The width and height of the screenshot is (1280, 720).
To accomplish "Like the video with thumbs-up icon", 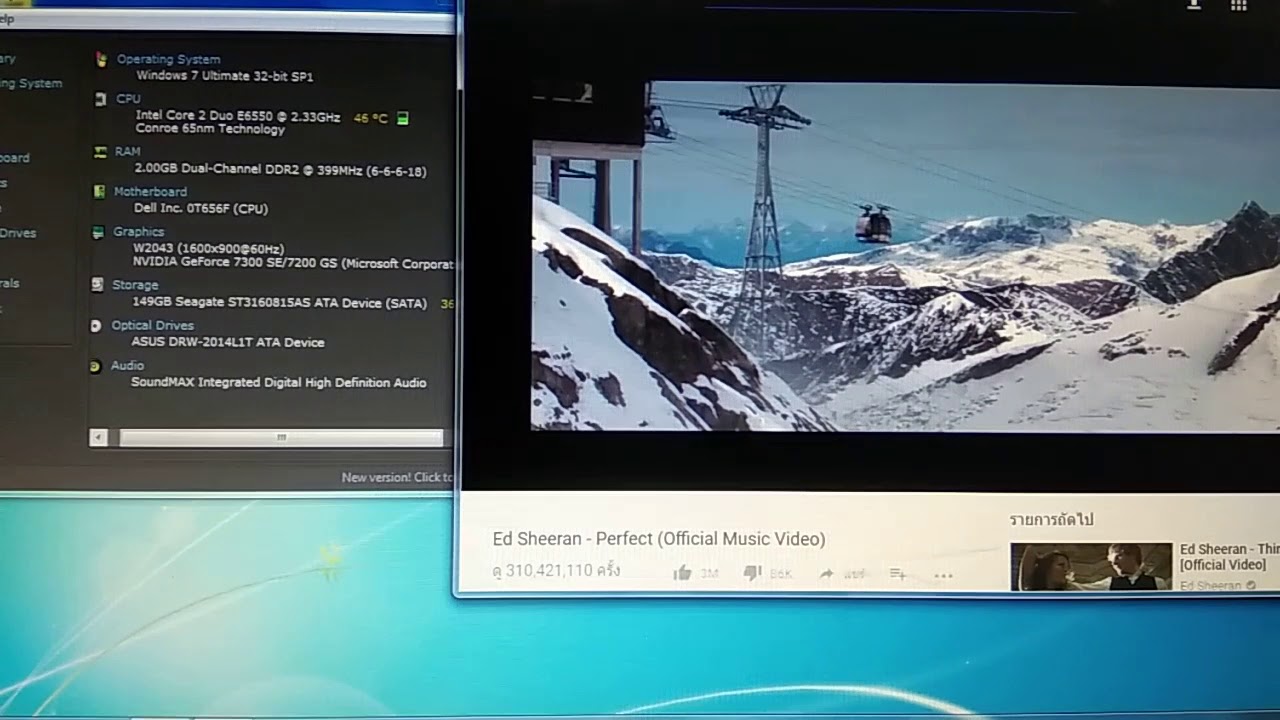I will (x=683, y=573).
